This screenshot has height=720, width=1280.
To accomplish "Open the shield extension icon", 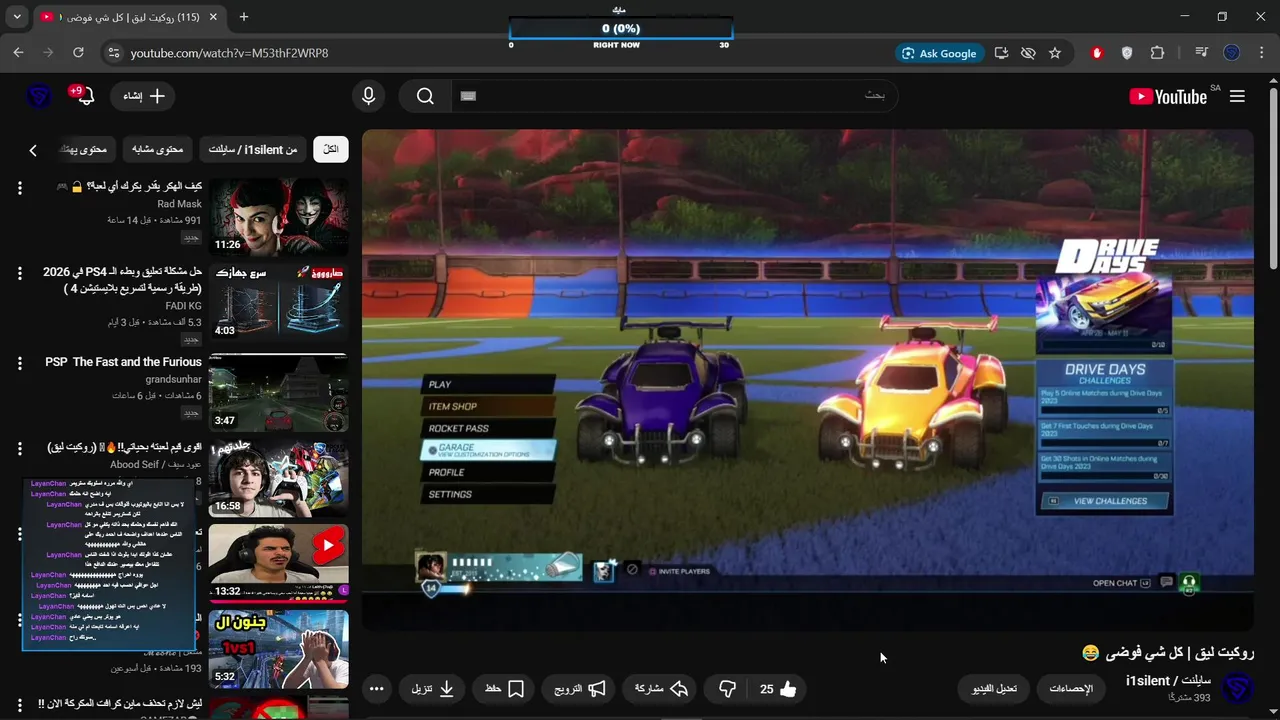I will pos(1127,53).
